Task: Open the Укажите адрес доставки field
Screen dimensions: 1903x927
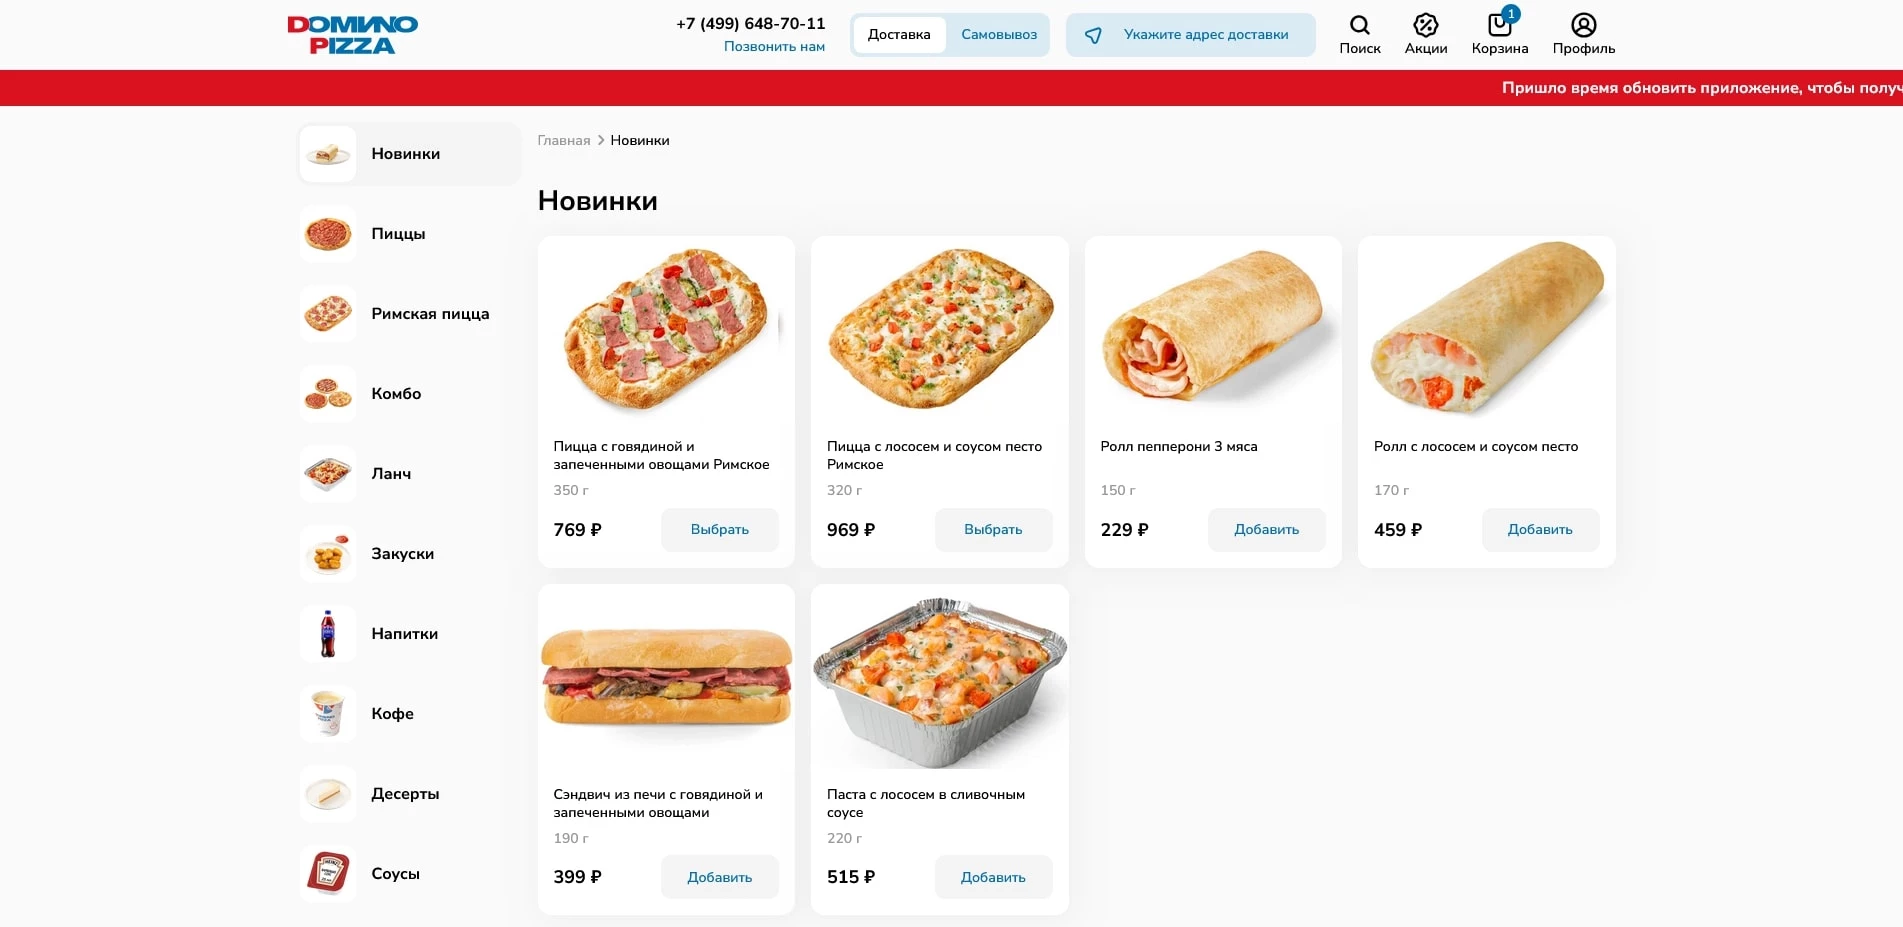Action: coord(1190,34)
